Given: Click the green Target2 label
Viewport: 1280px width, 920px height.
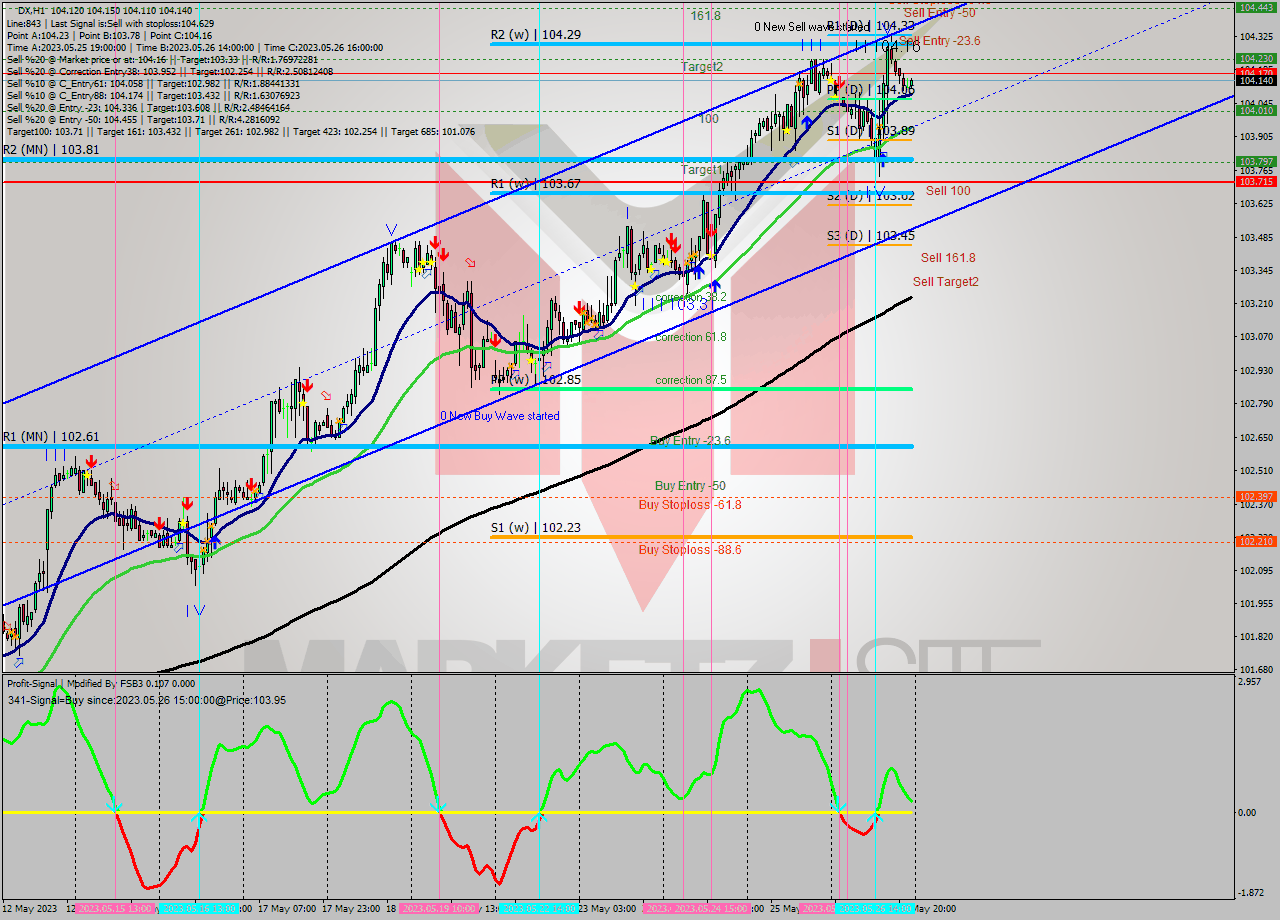Looking at the screenshot, I should click(702, 67).
